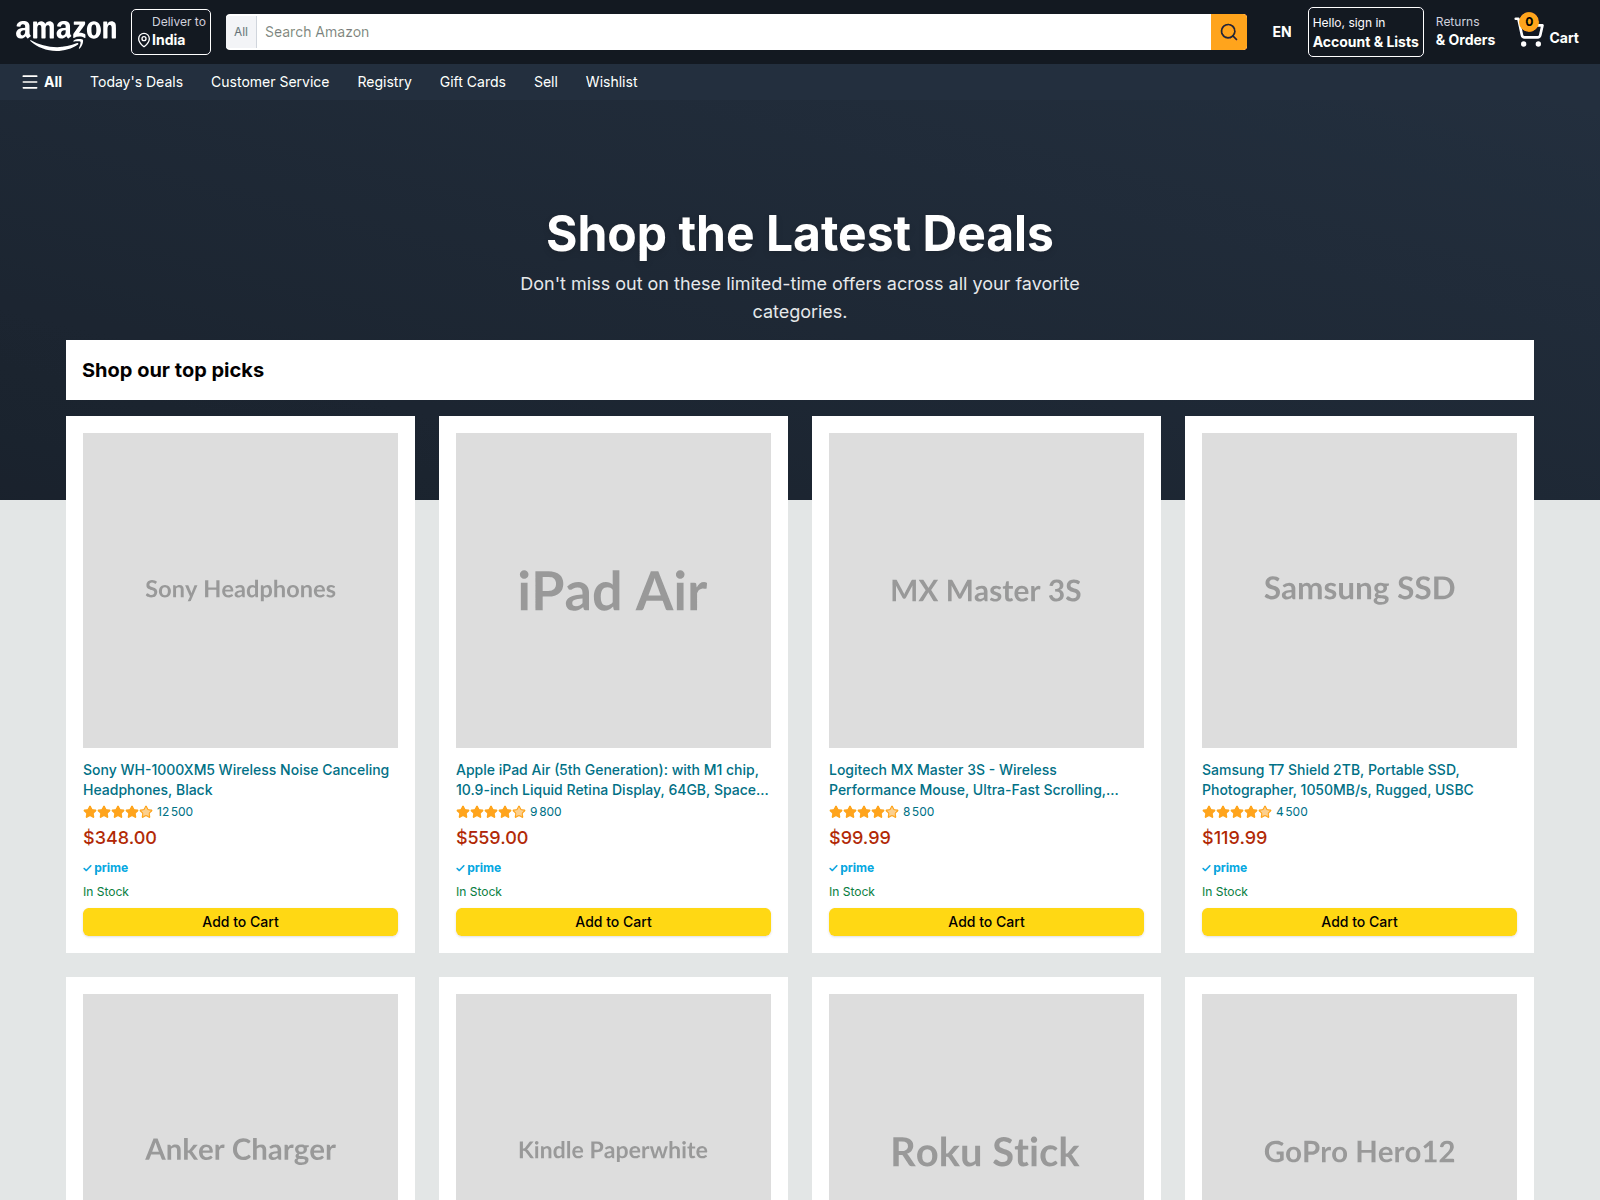Click the $119.99 price
1600x1200 pixels.
point(1235,838)
